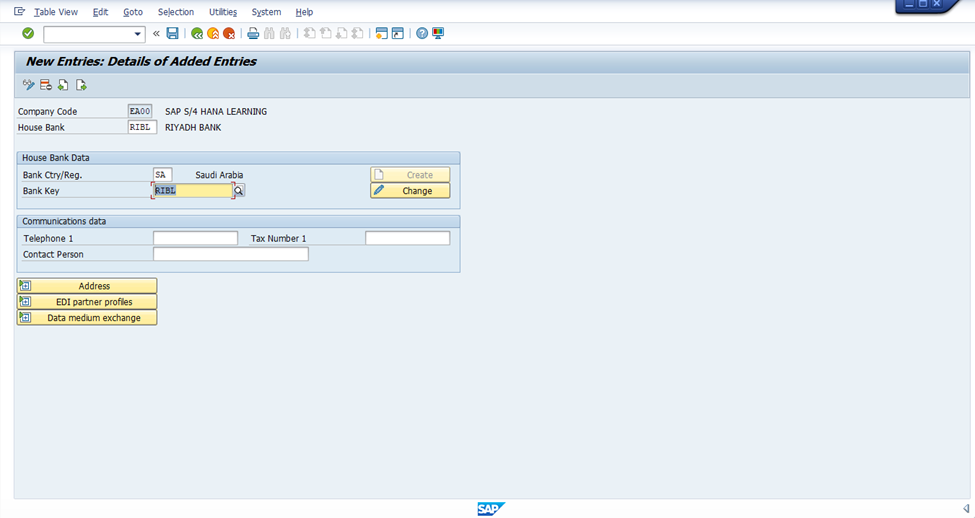Click into the command input field

coord(88,34)
